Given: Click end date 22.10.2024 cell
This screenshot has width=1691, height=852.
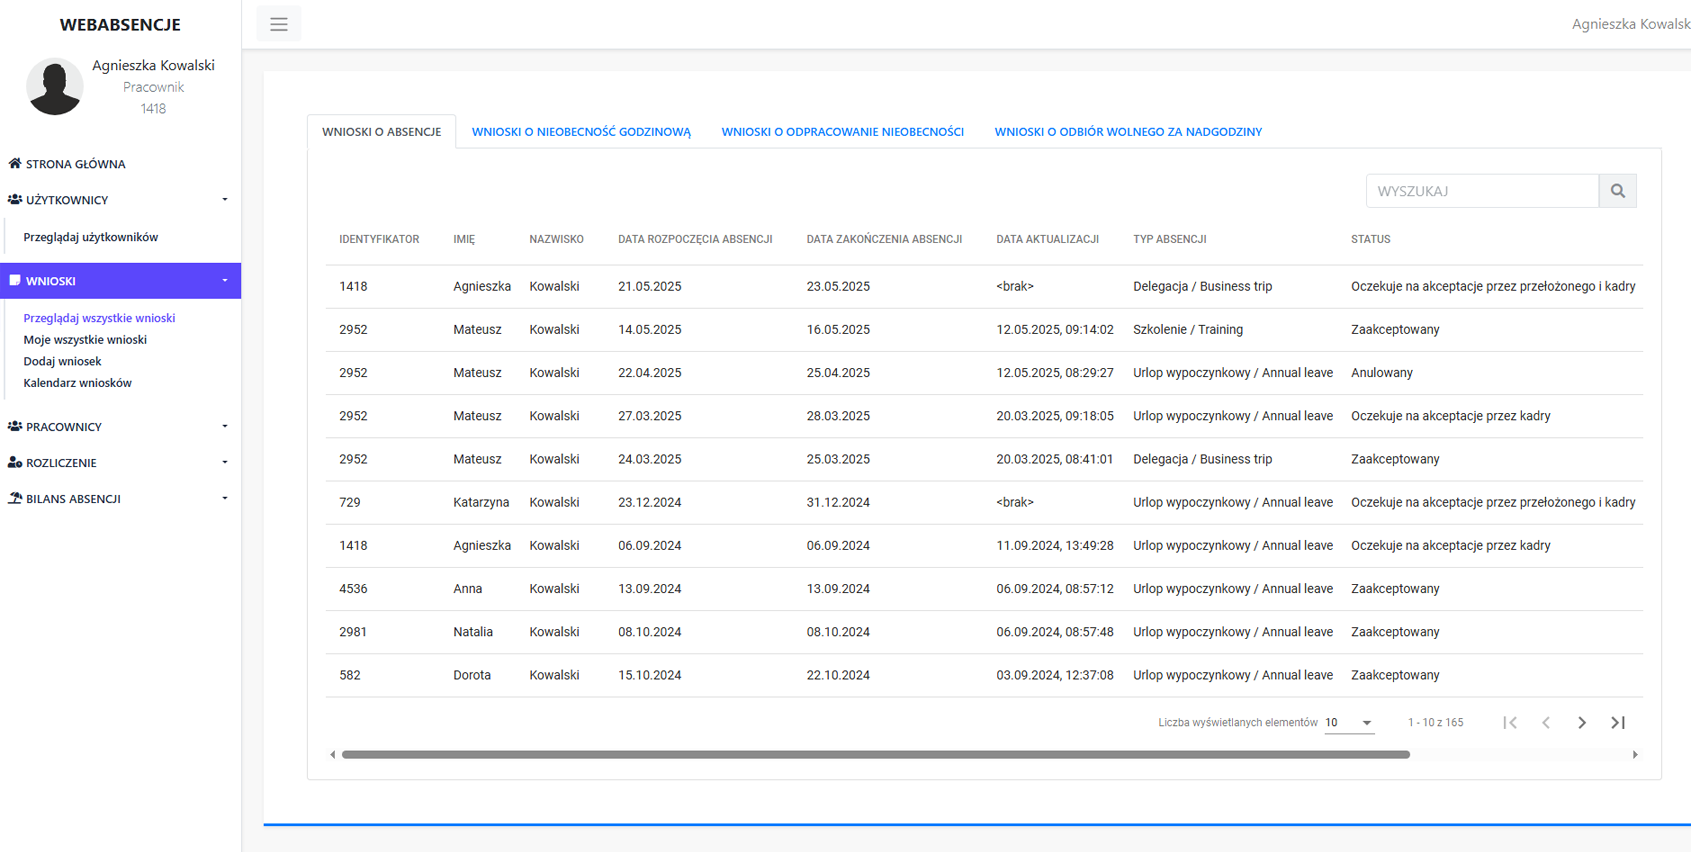Looking at the screenshot, I should 838,675.
